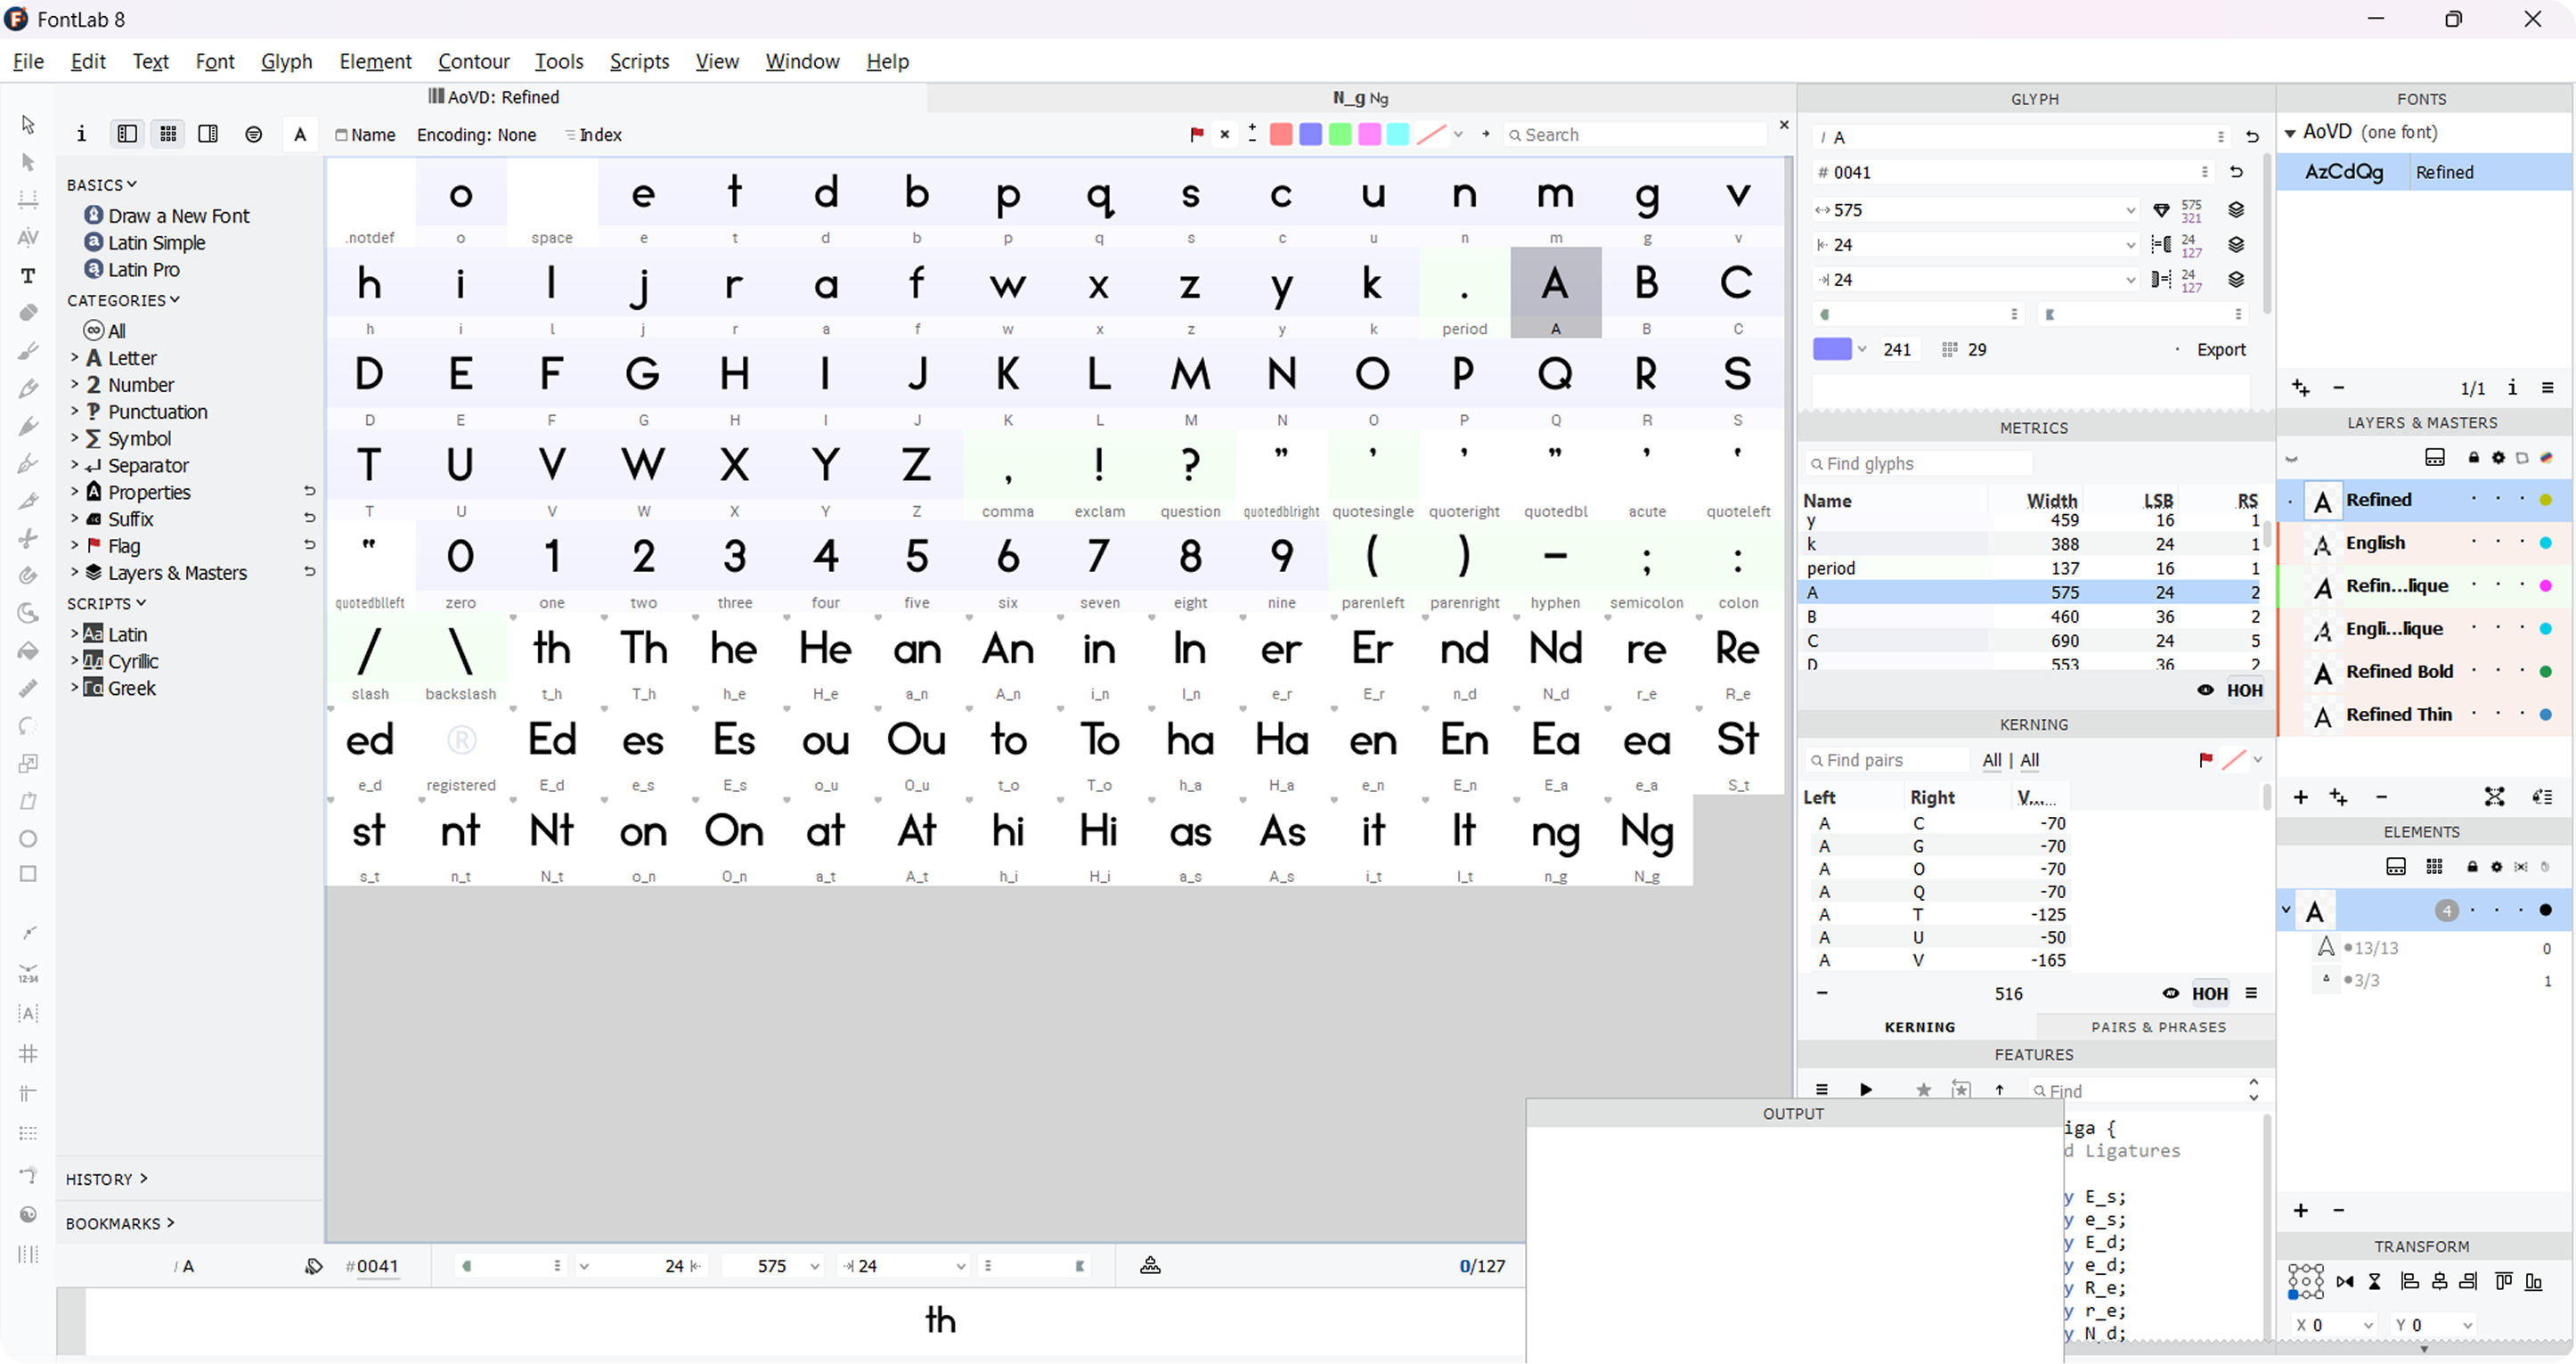Click the Export button in the Glyph panel
The width and height of the screenshot is (2576, 1364).
2221,349
